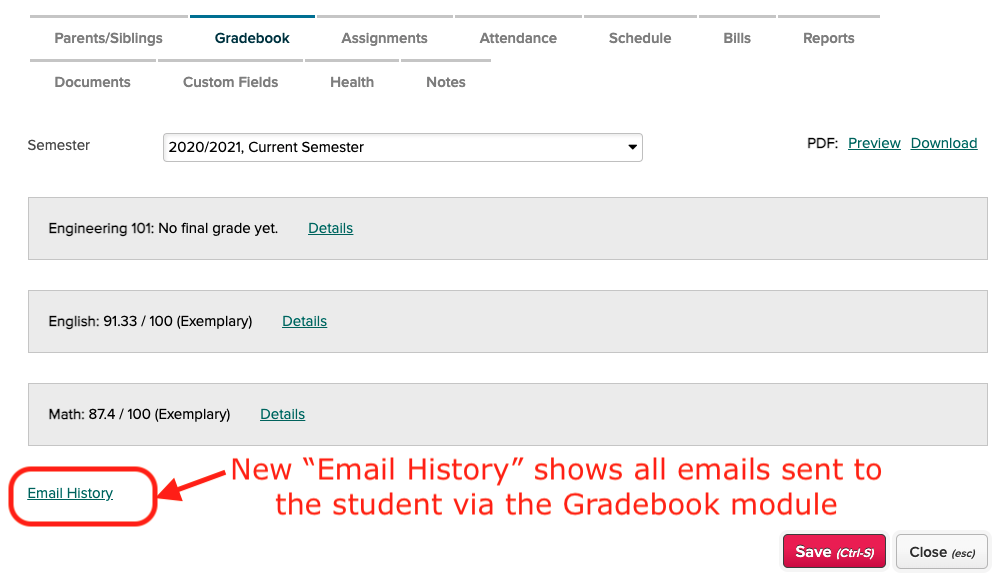Click the Close (esc) button
This screenshot has width=1008, height=582.
942,552
